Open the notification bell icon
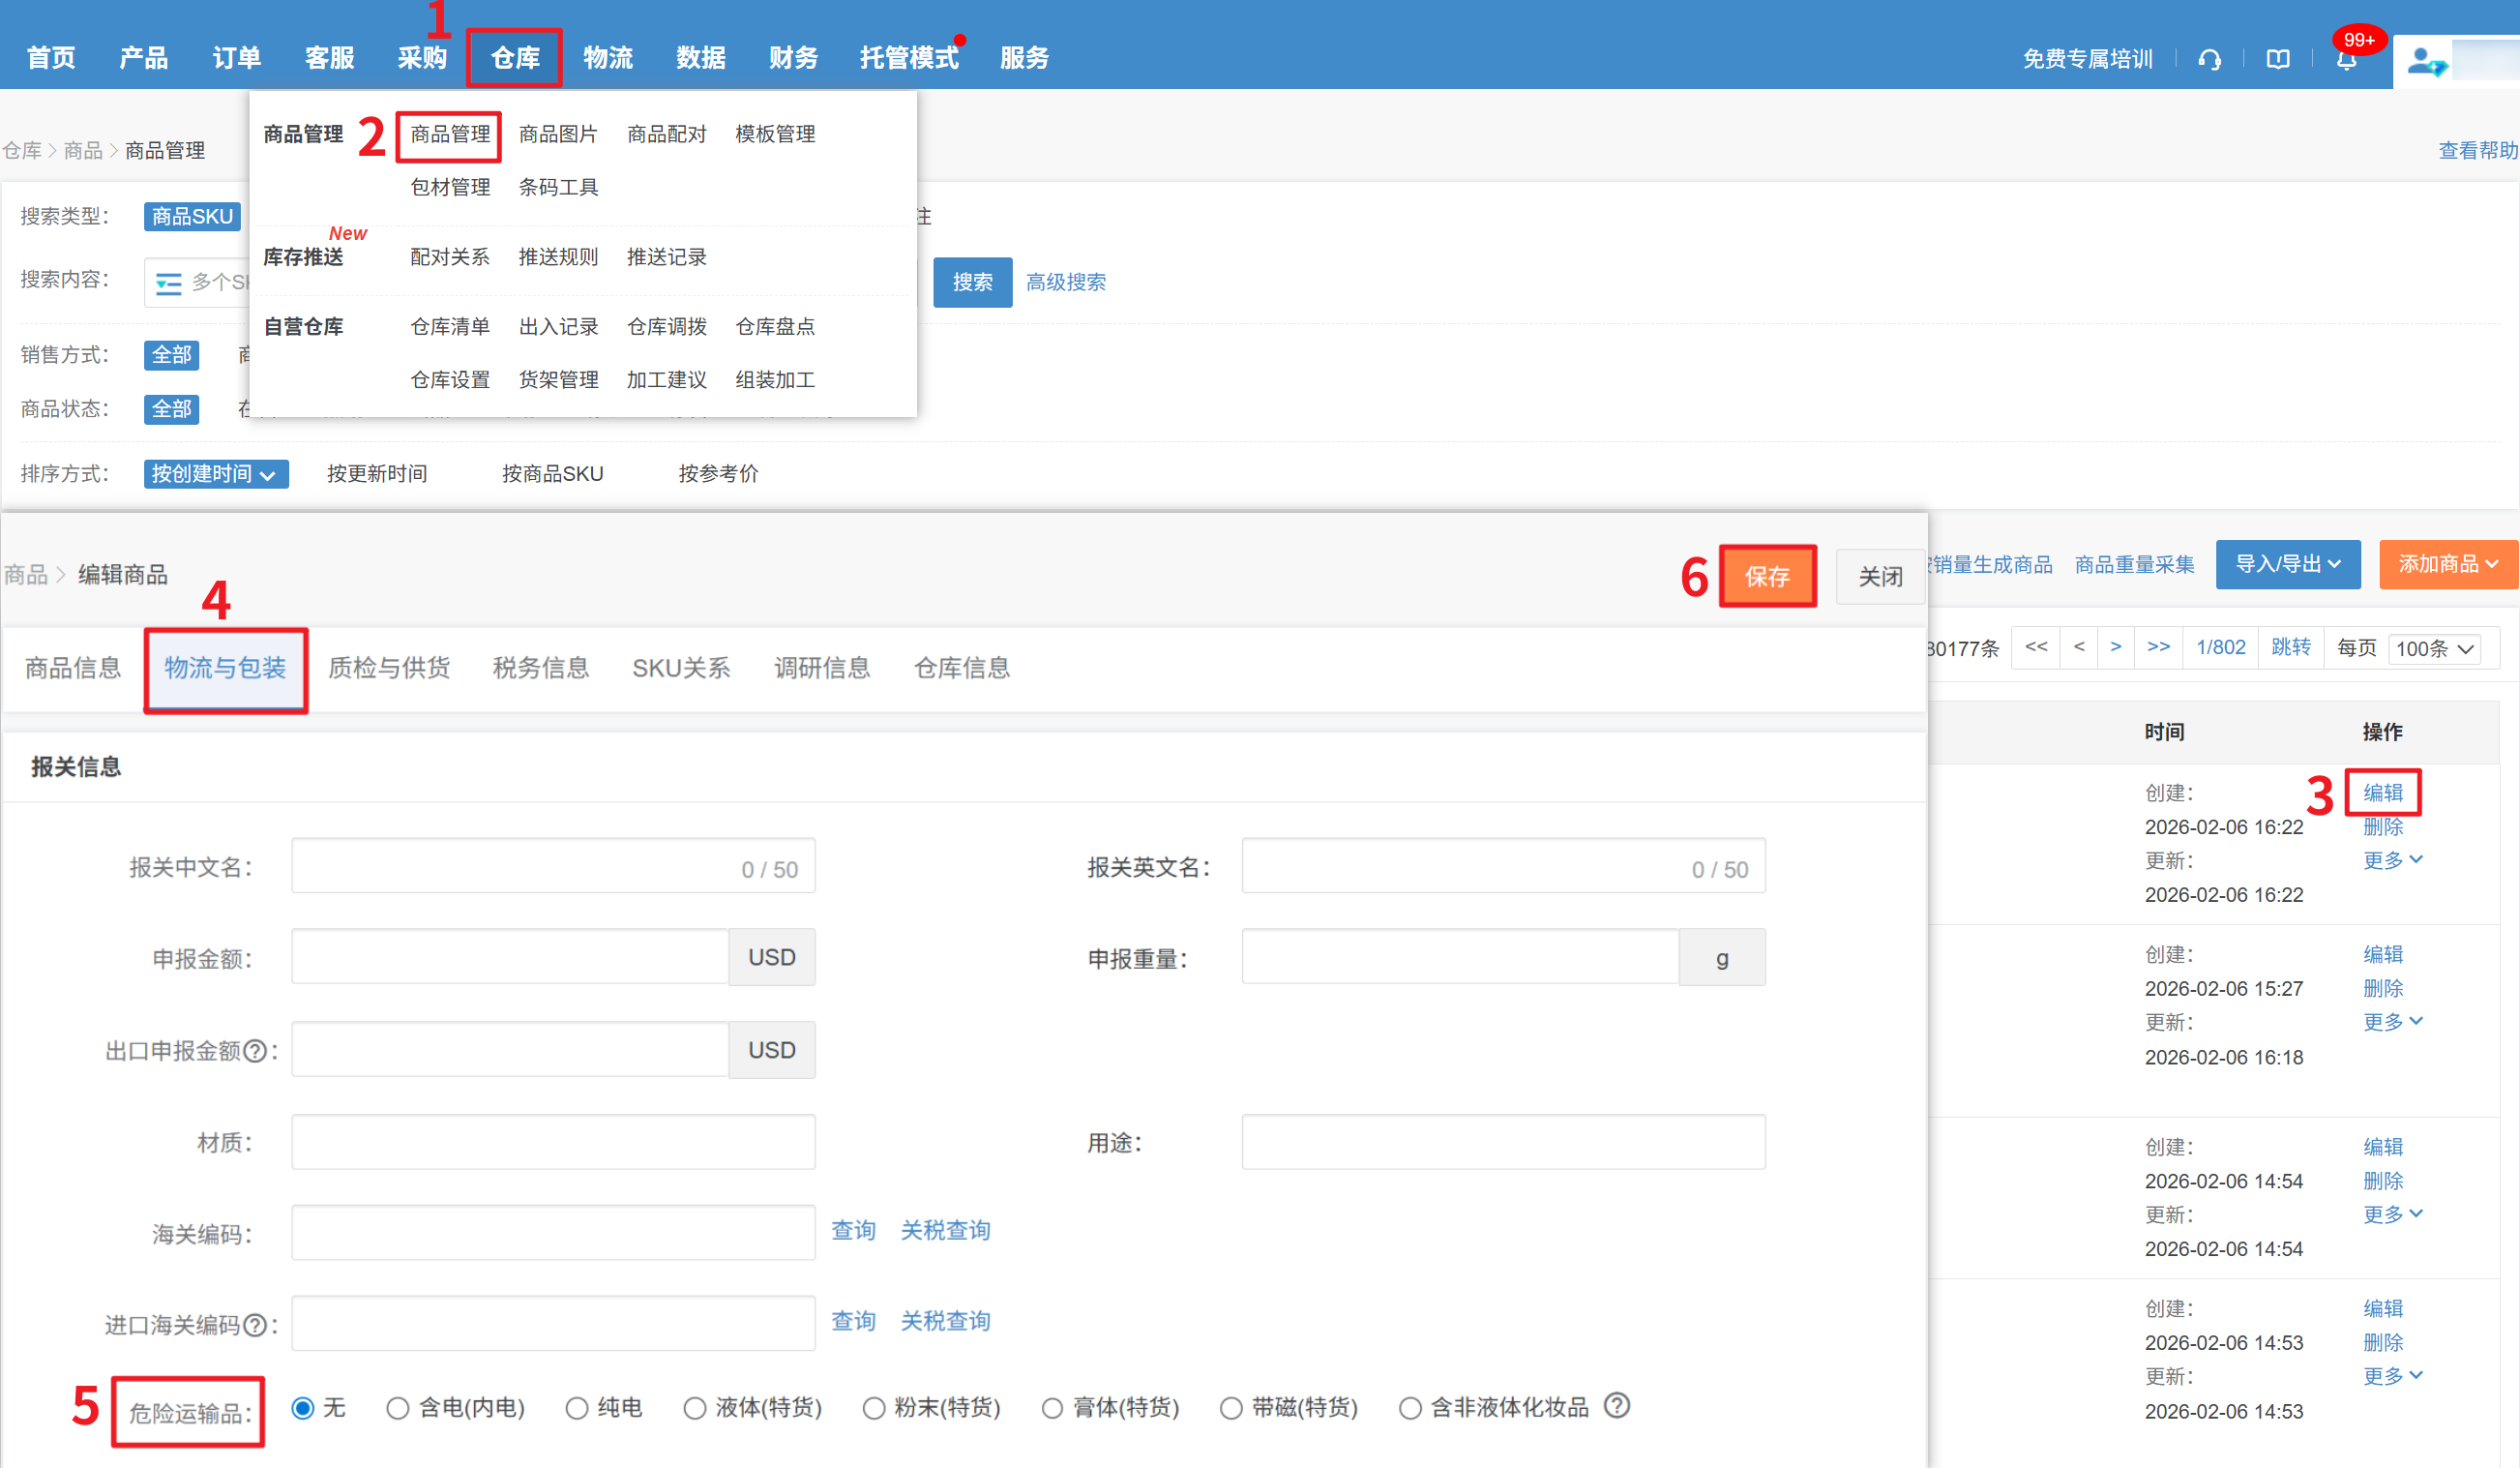The height and width of the screenshot is (1468, 2520). (2346, 59)
